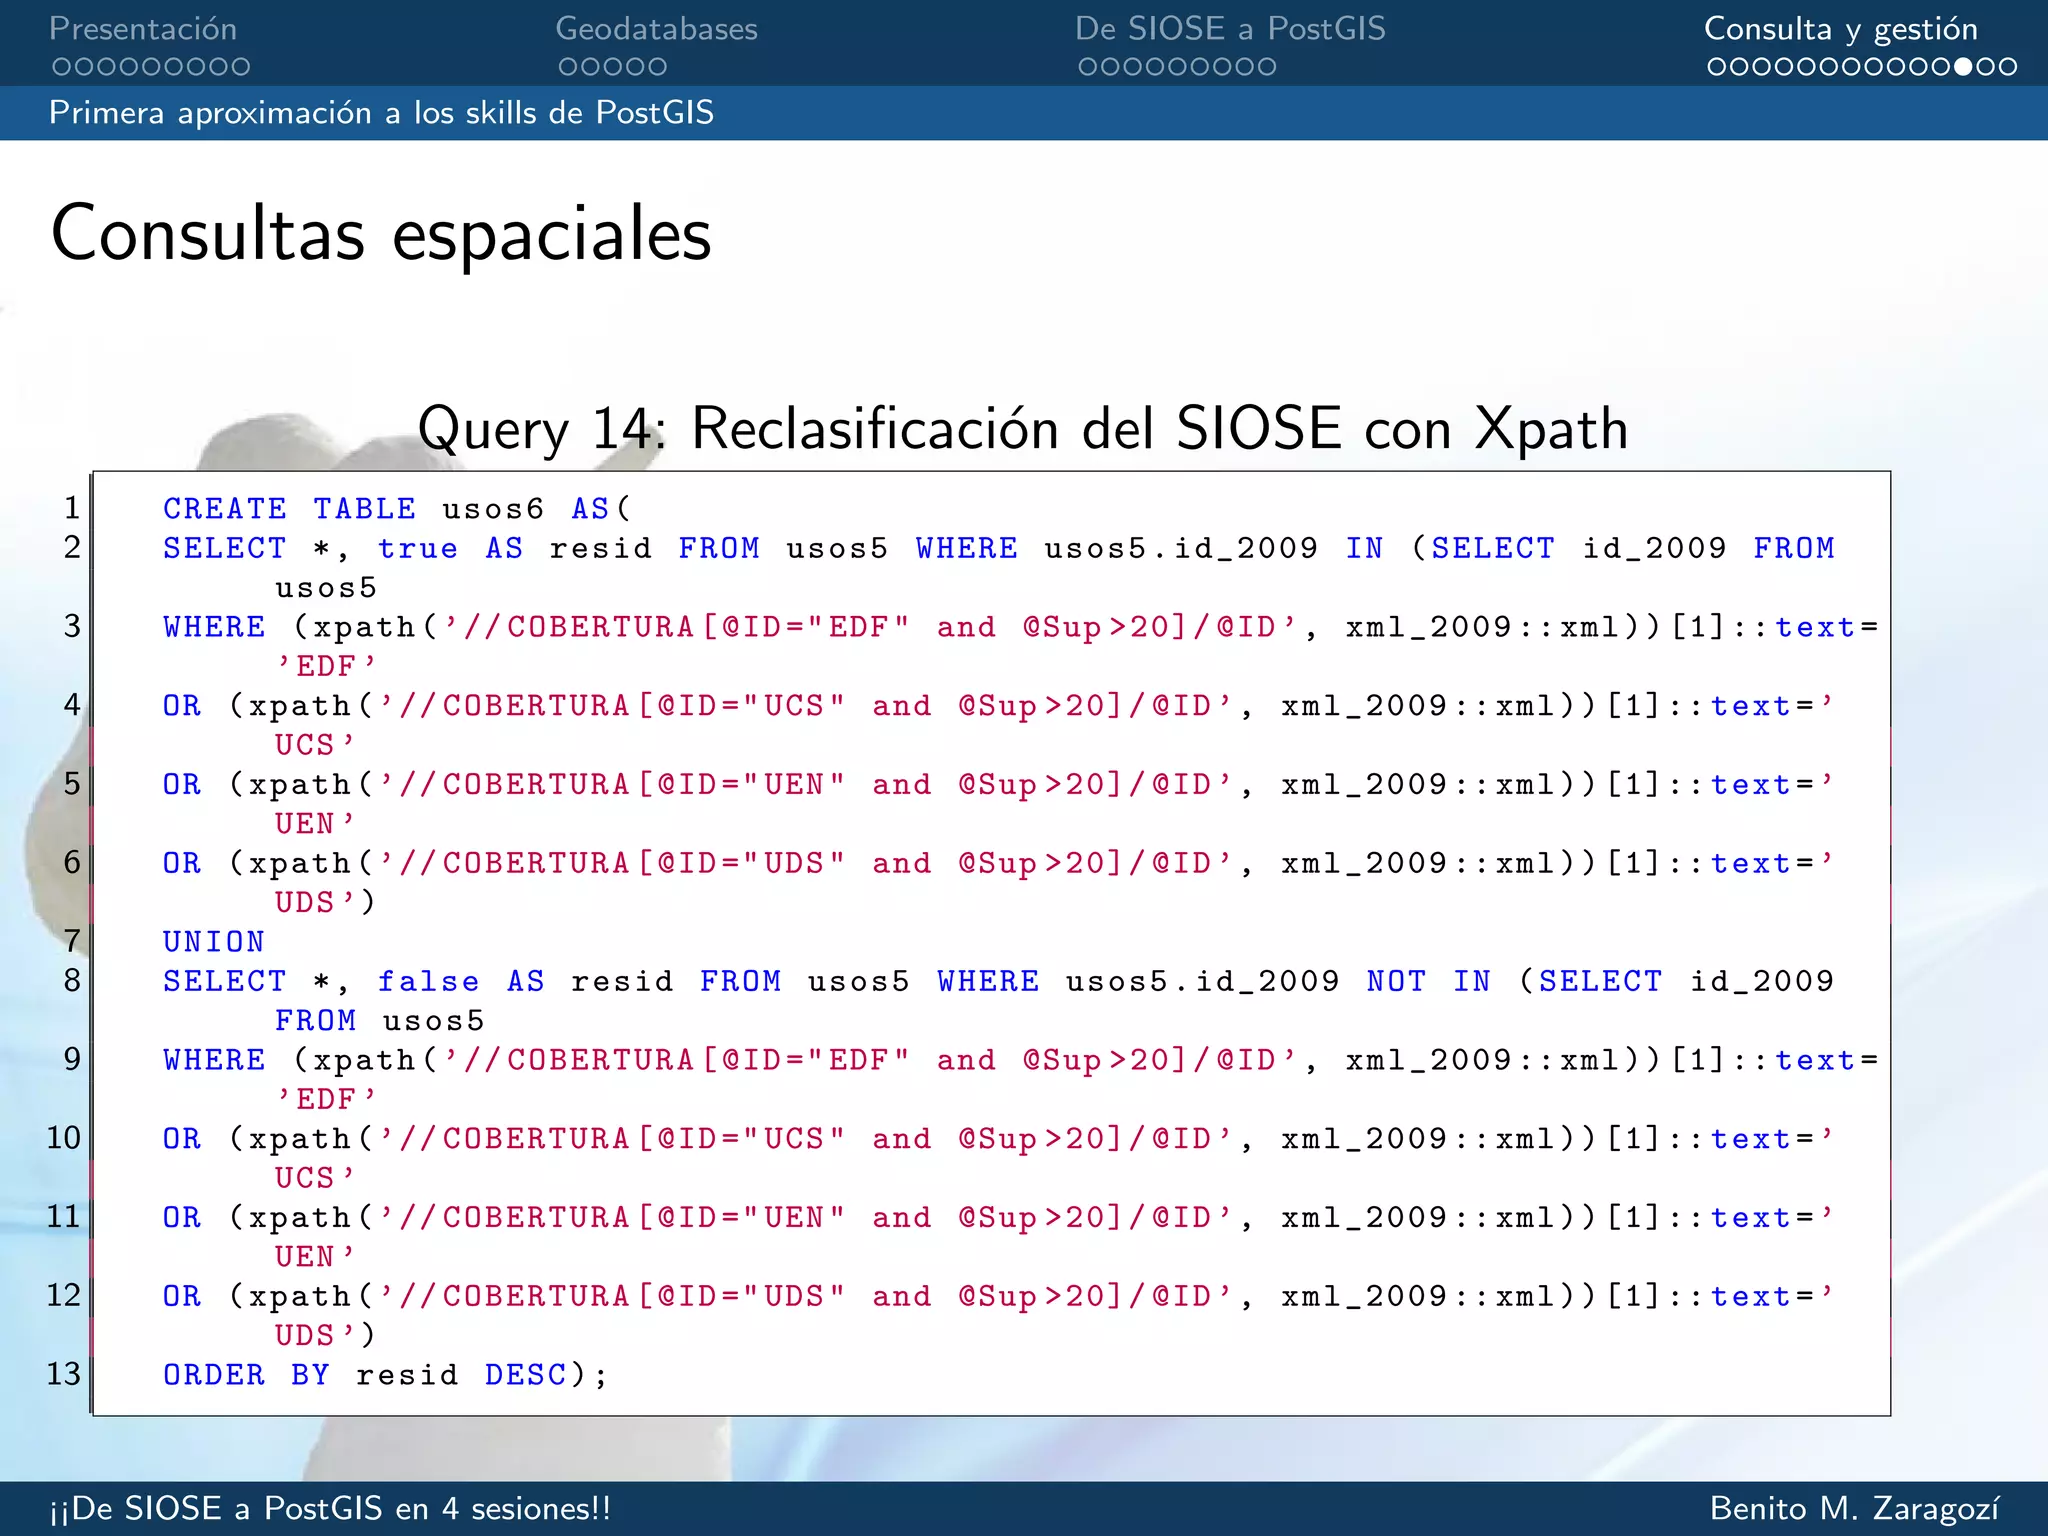Click last navigation dot under Consulta y gestión
The width and height of the screenshot is (2048, 1536).
[2008, 67]
